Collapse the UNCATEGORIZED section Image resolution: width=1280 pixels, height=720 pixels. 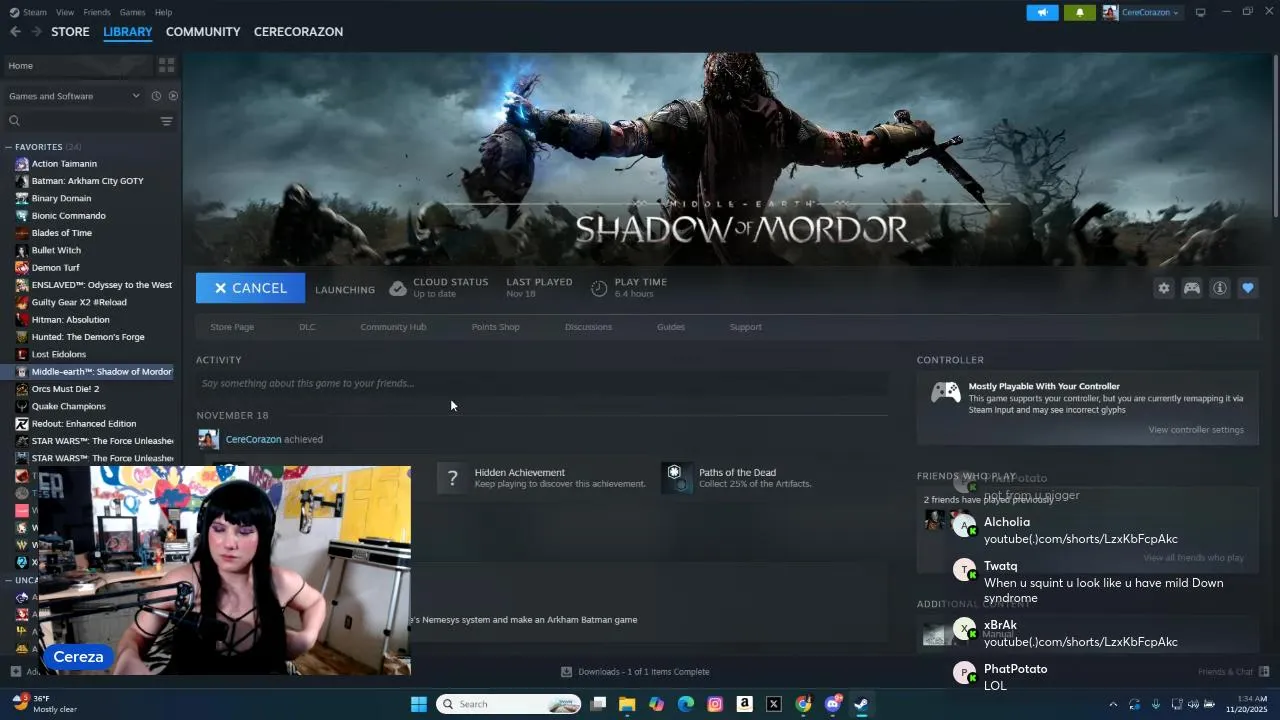[x=8, y=580]
